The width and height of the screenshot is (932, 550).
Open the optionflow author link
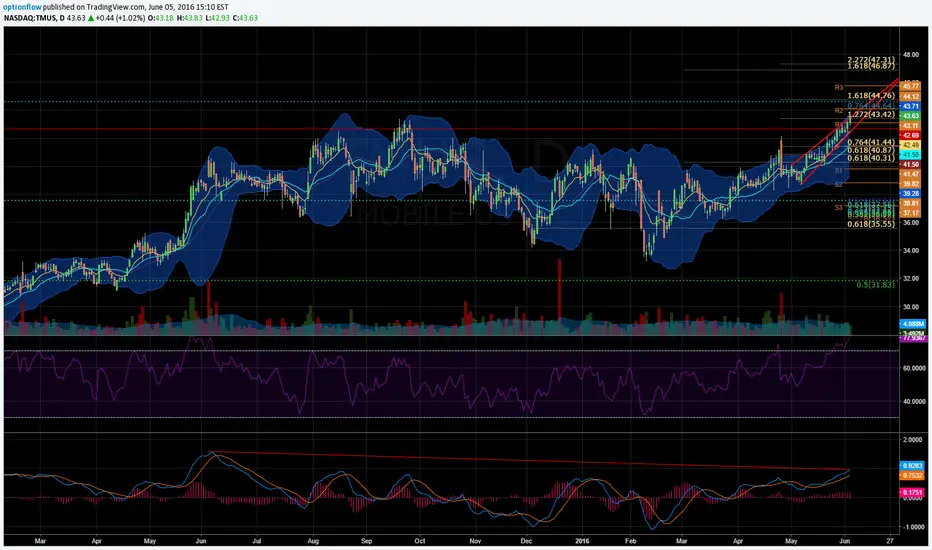tap(23, 7)
